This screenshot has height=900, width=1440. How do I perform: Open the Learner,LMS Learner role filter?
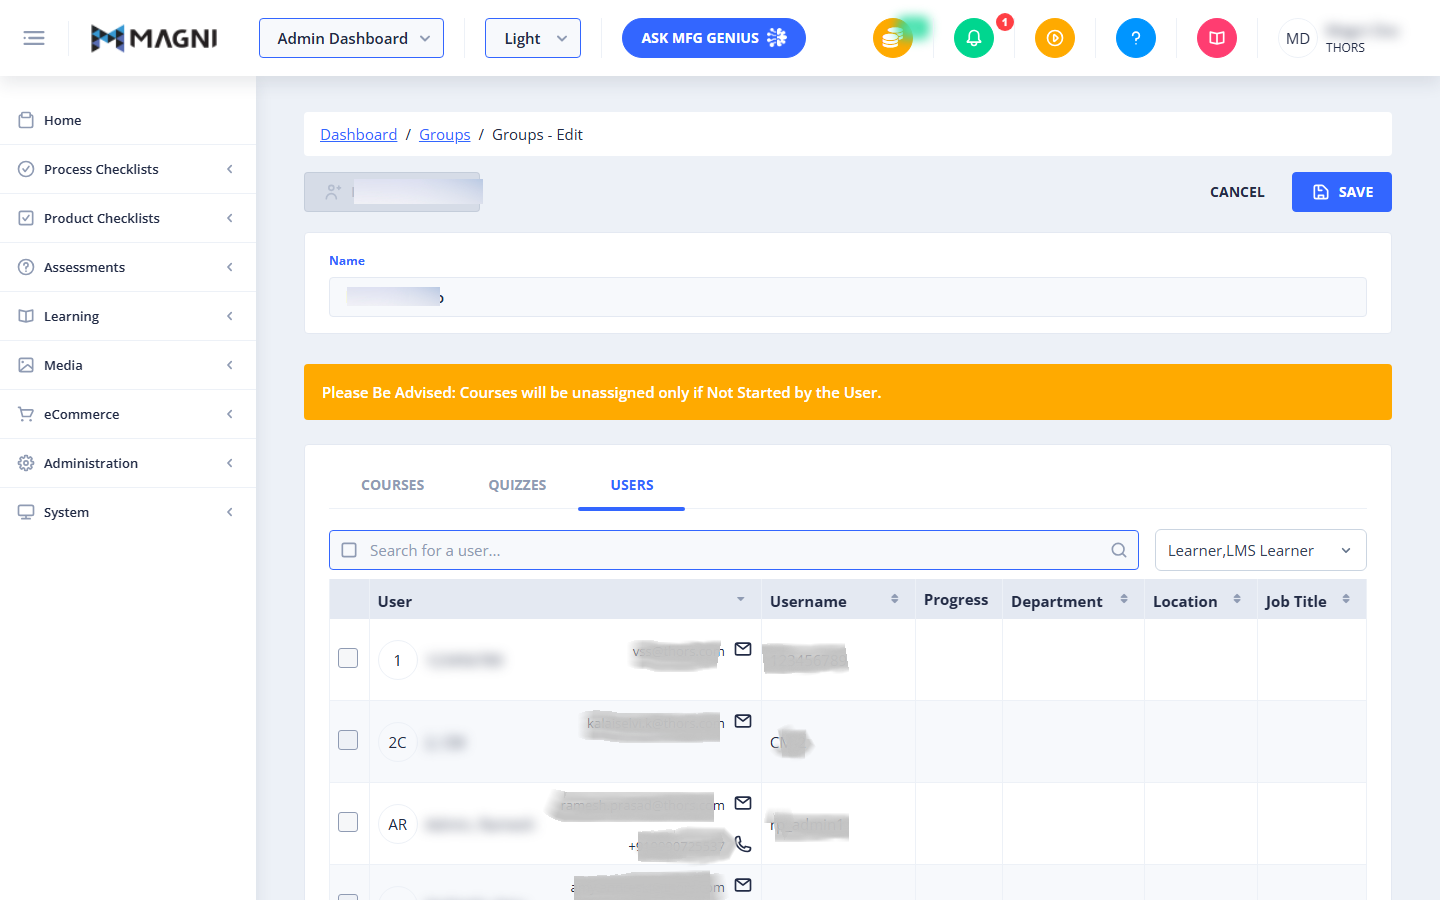pos(1260,550)
